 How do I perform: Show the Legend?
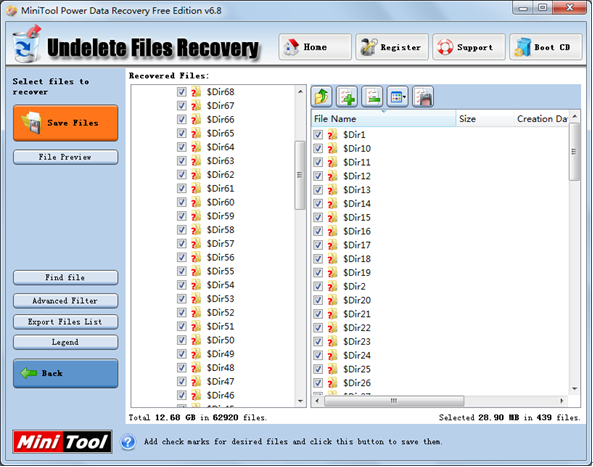pyautogui.click(x=65, y=342)
